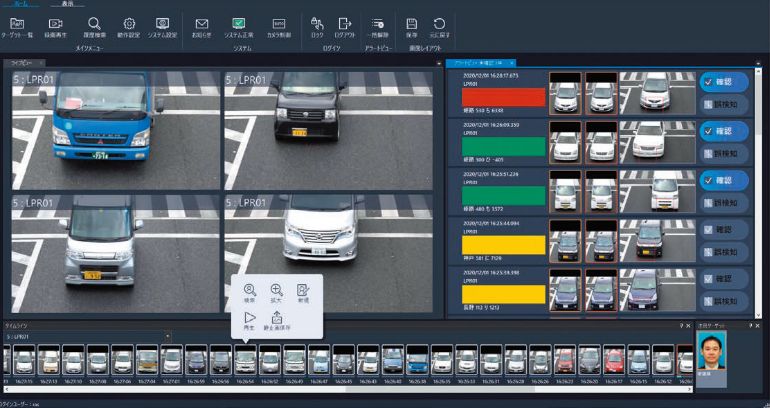Viewport: 770px width, 408px height.
Task: Click the お知らせ envelope notification icon
Action: click(x=202, y=27)
